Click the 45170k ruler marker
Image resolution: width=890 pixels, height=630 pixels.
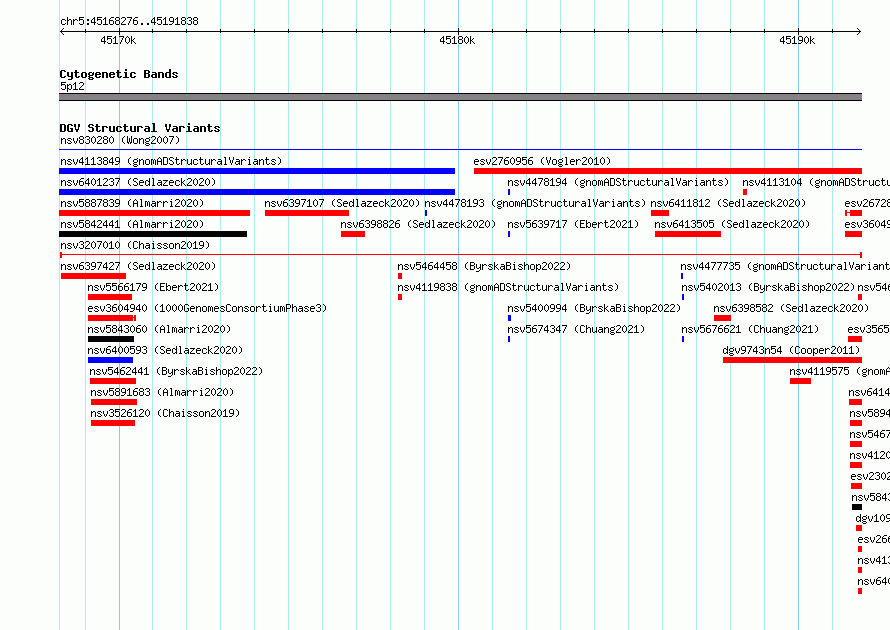[x=118, y=40]
